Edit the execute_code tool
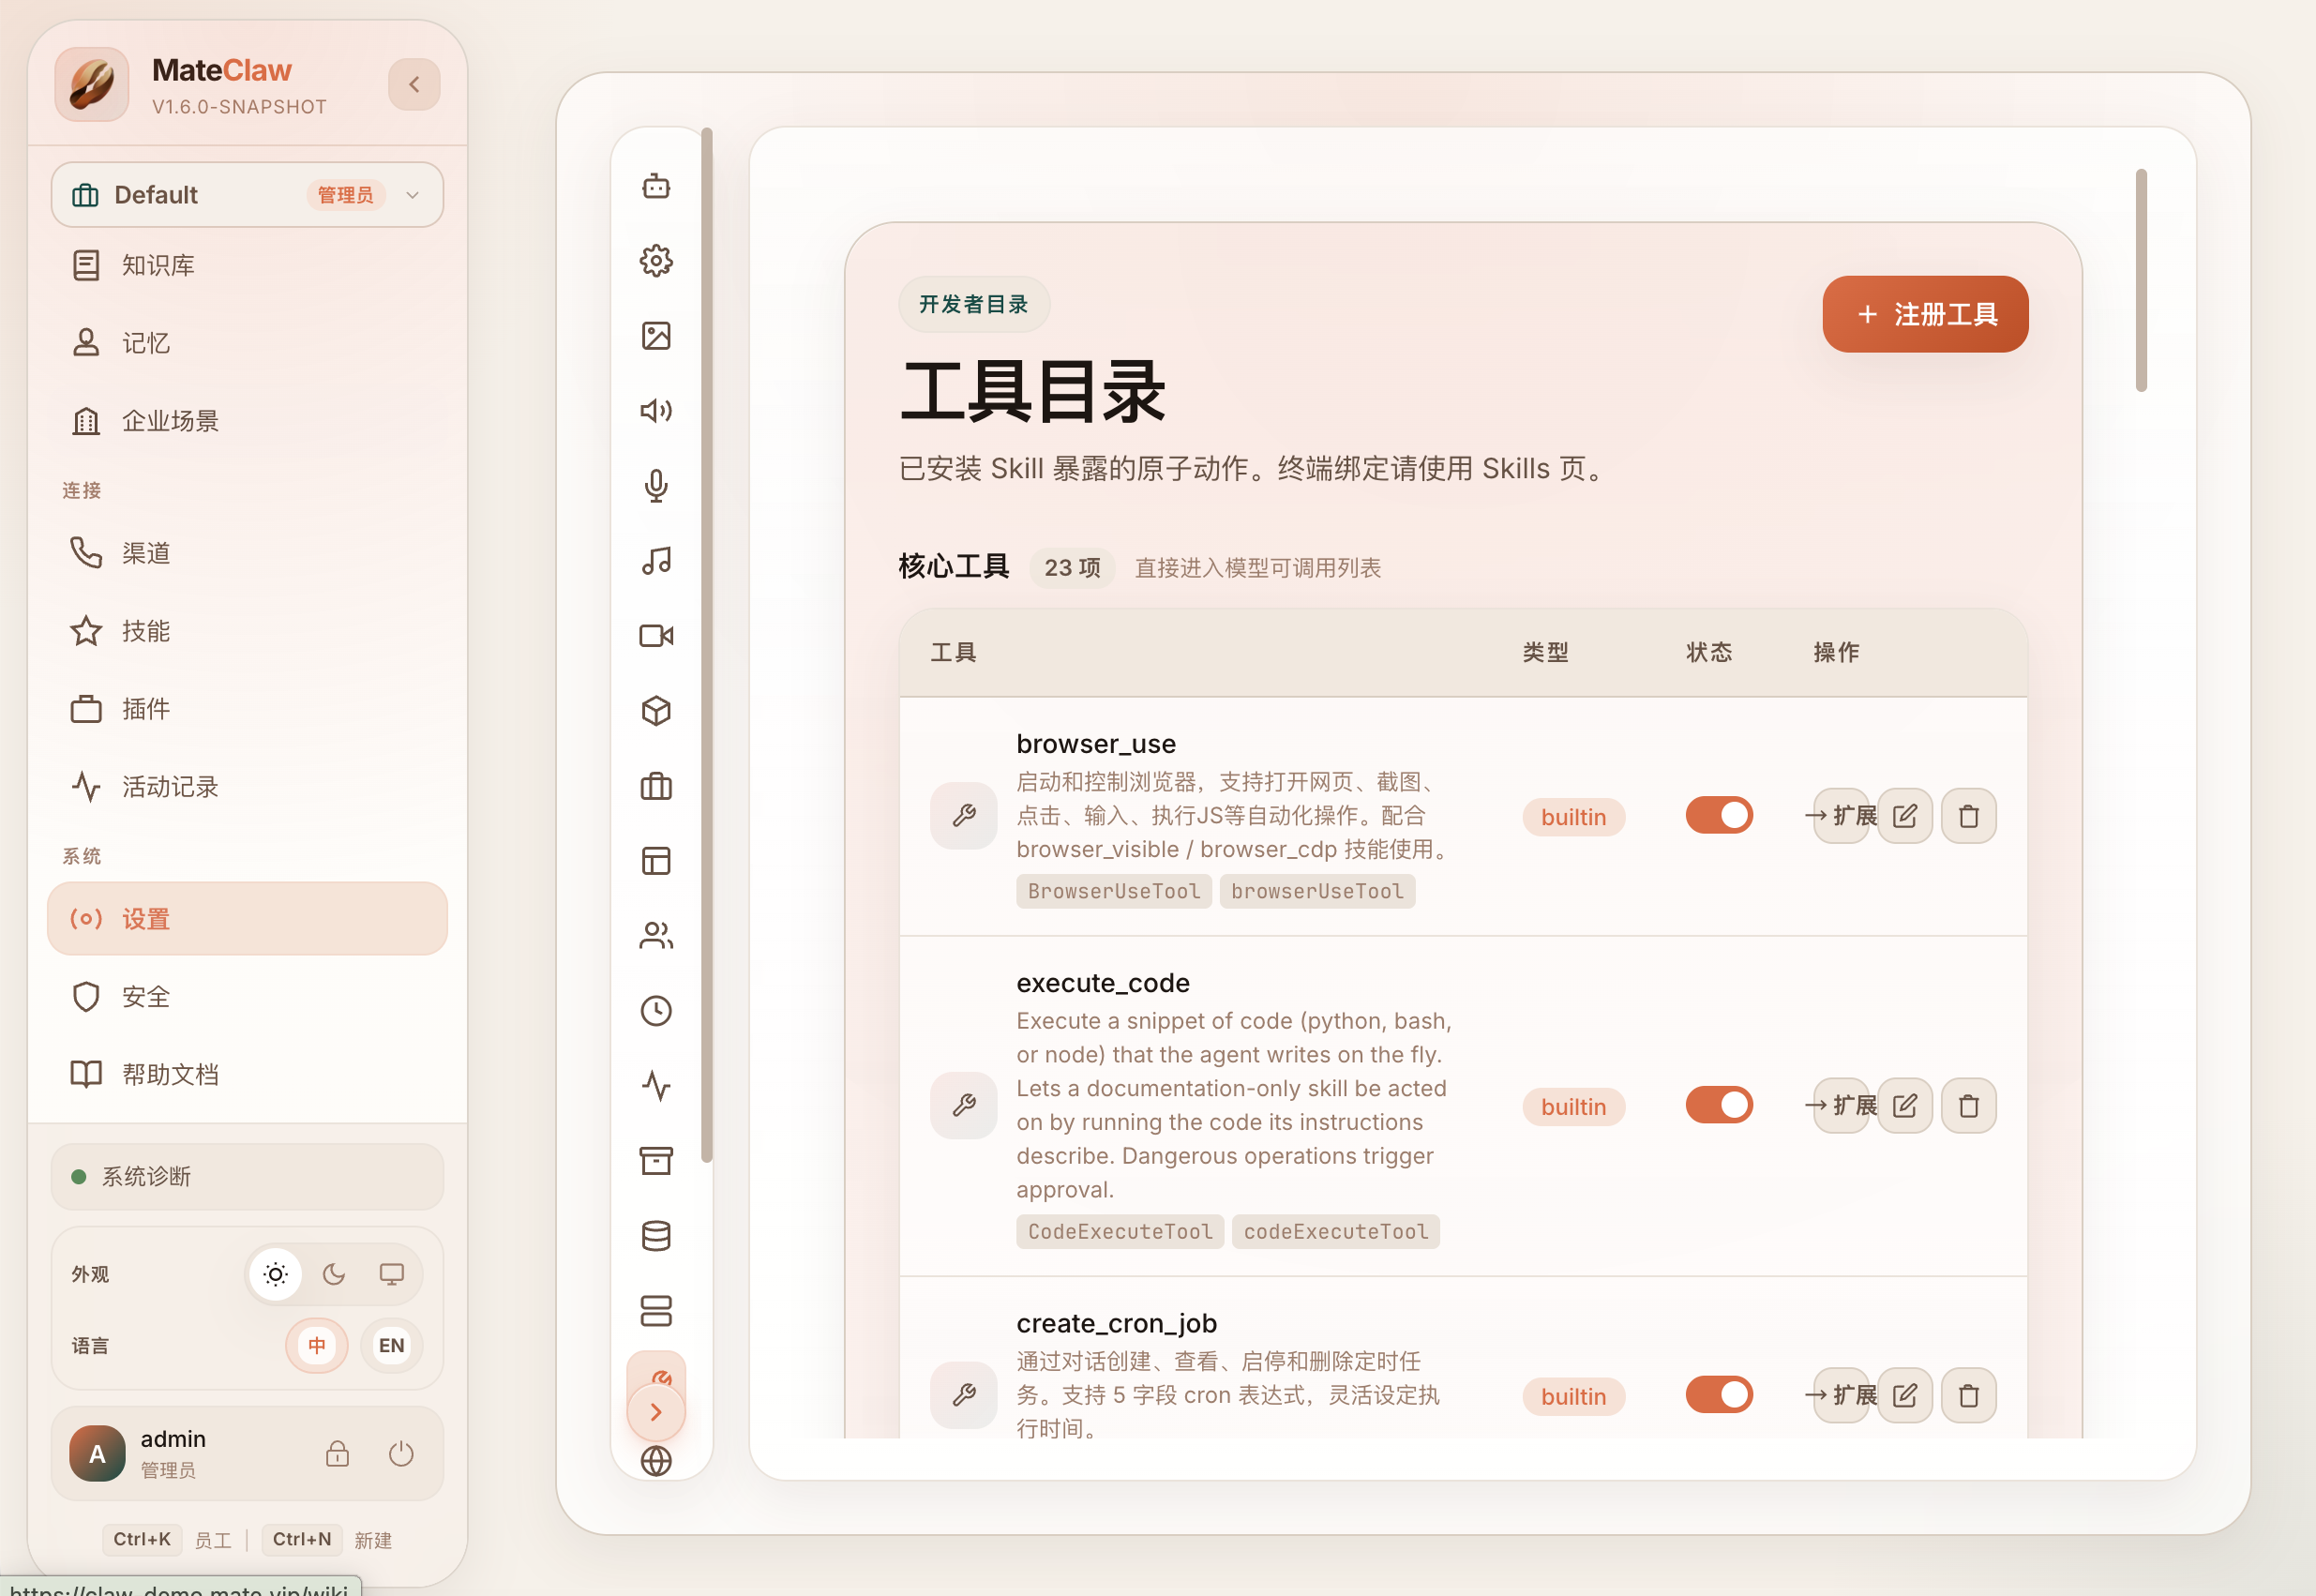The height and width of the screenshot is (1596, 2316). pyautogui.click(x=1904, y=1106)
